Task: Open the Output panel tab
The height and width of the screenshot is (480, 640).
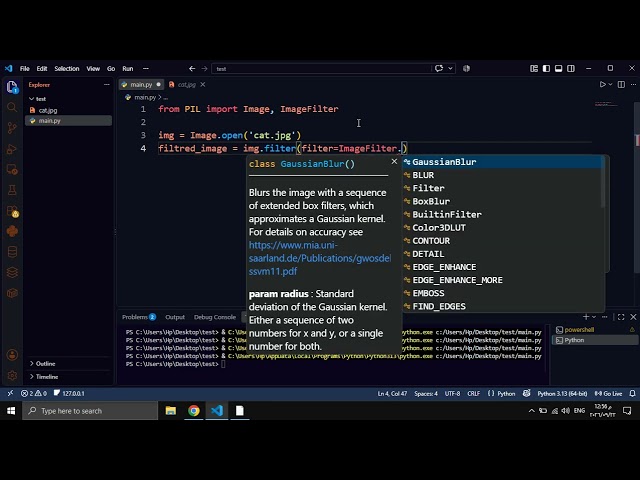Action: coord(175,317)
